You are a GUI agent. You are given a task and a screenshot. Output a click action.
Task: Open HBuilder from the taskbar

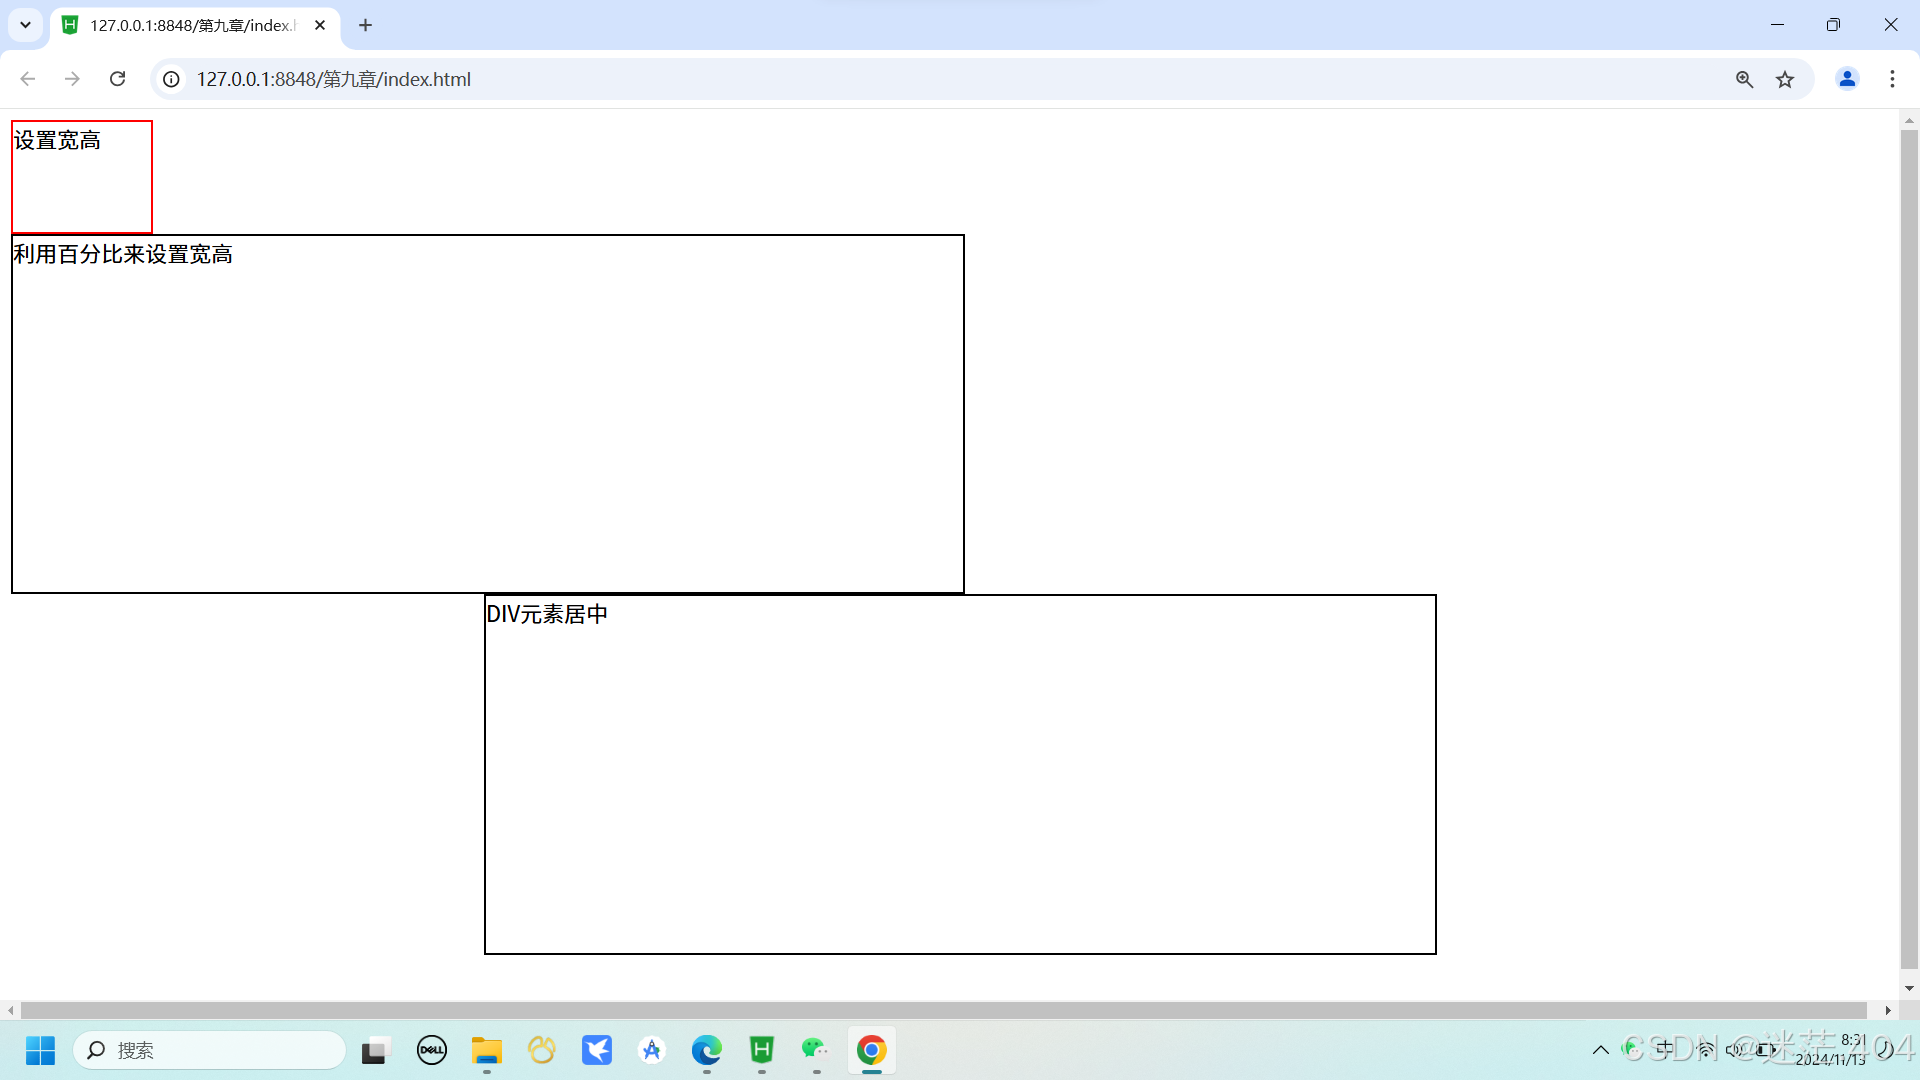click(762, 1050)
